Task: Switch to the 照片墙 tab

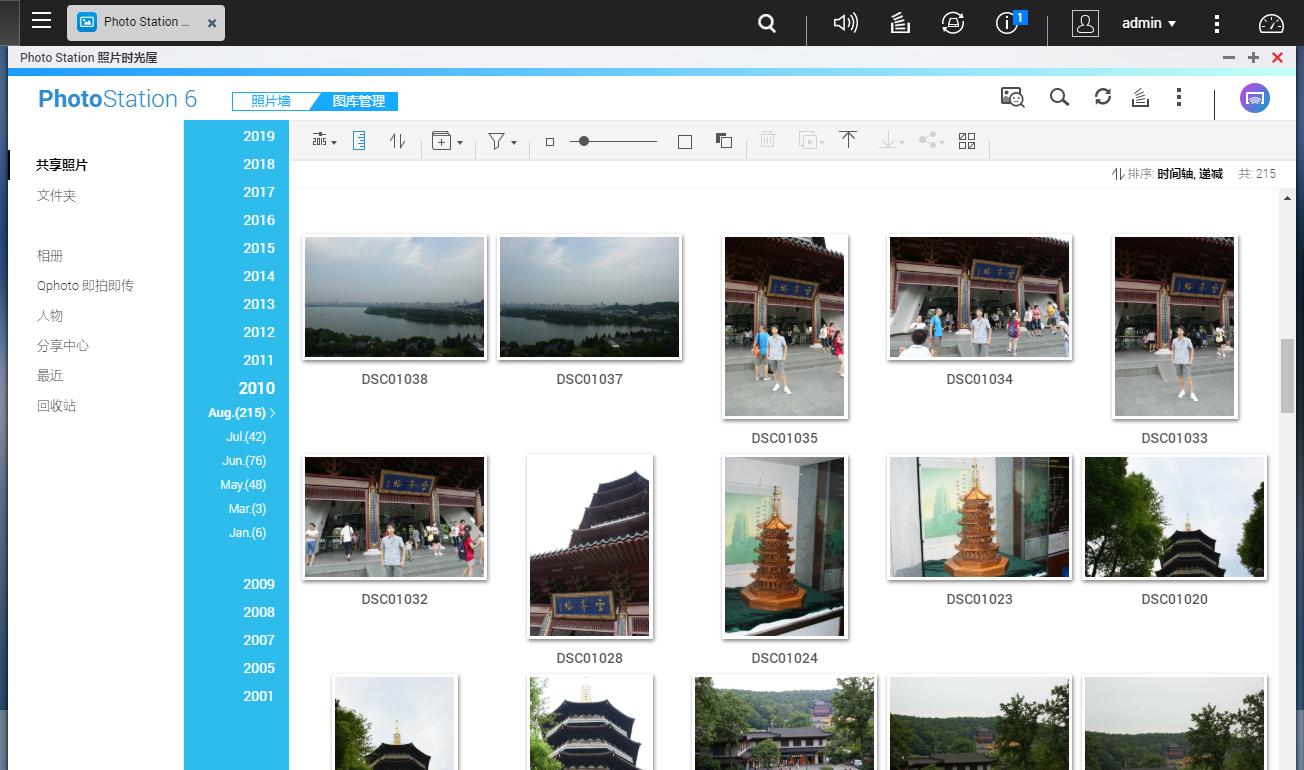Action: click(271, 101)
